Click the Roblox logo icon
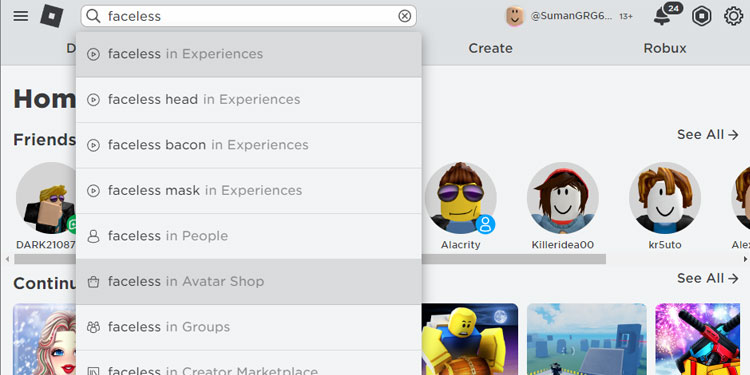 pos(52,16)
